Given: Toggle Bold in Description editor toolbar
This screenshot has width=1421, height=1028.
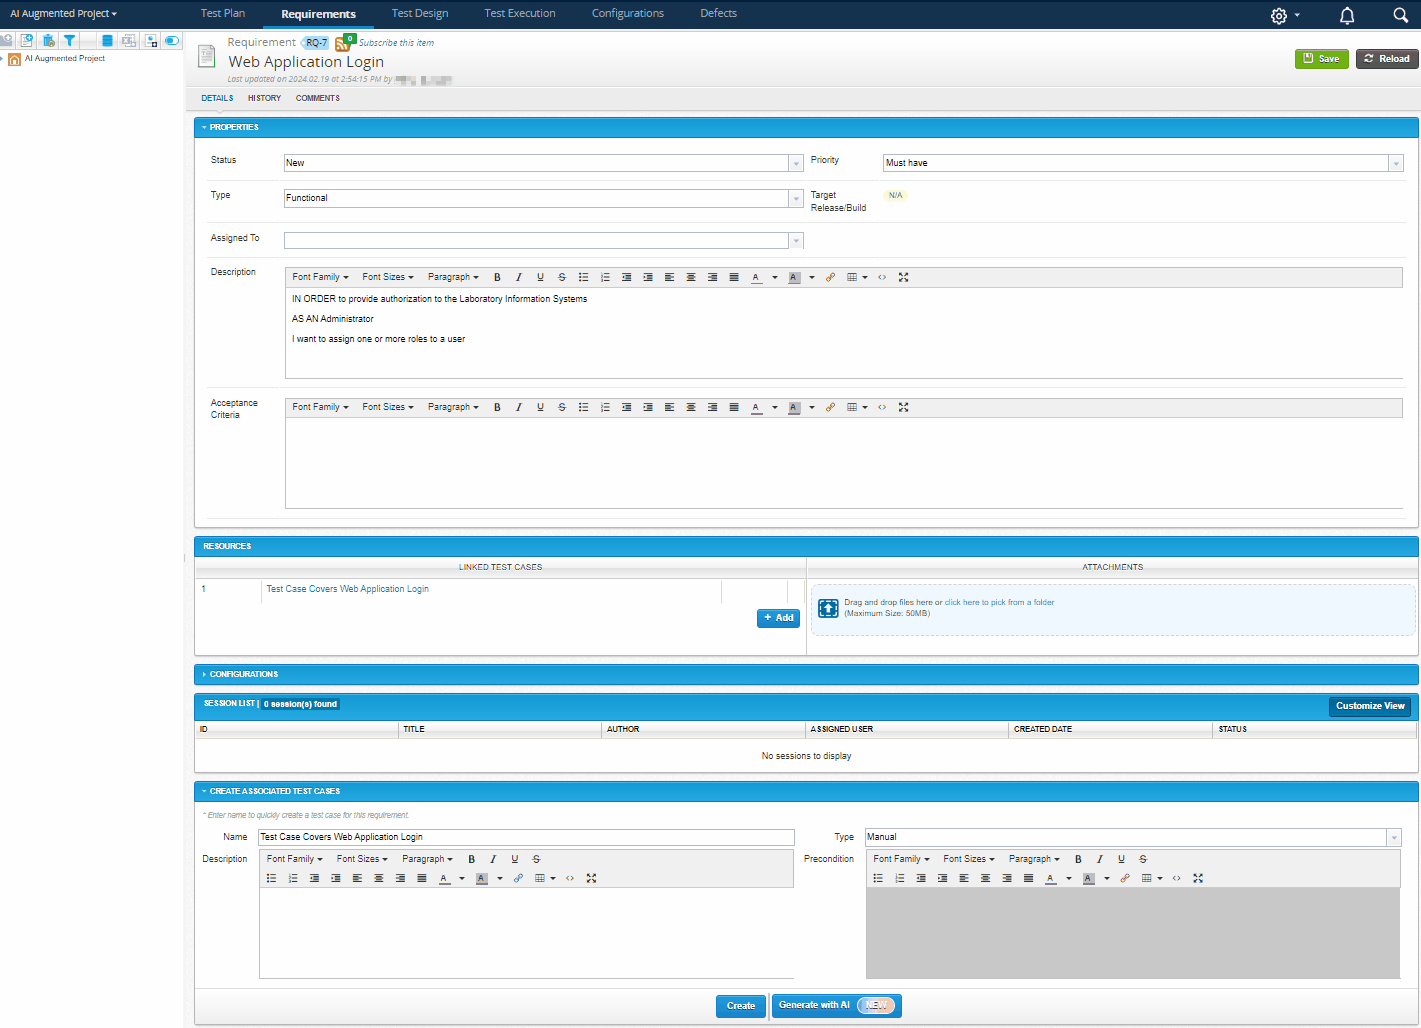Looking at the screenshot, I should click(497, 278).
